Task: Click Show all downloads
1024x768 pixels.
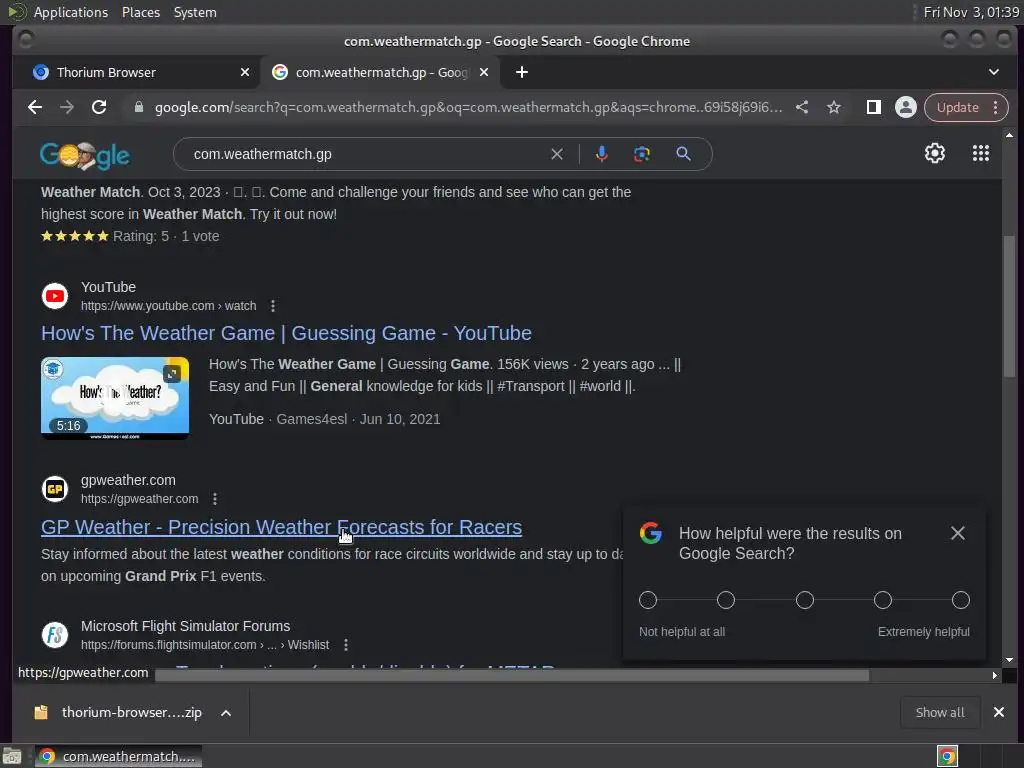Action: (940, 712)
